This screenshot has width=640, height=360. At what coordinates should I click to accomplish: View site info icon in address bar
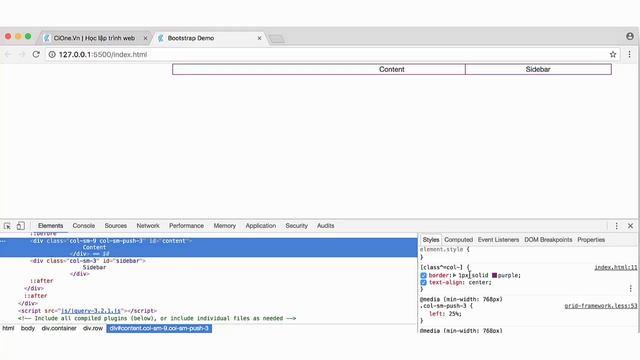point(52,54)
